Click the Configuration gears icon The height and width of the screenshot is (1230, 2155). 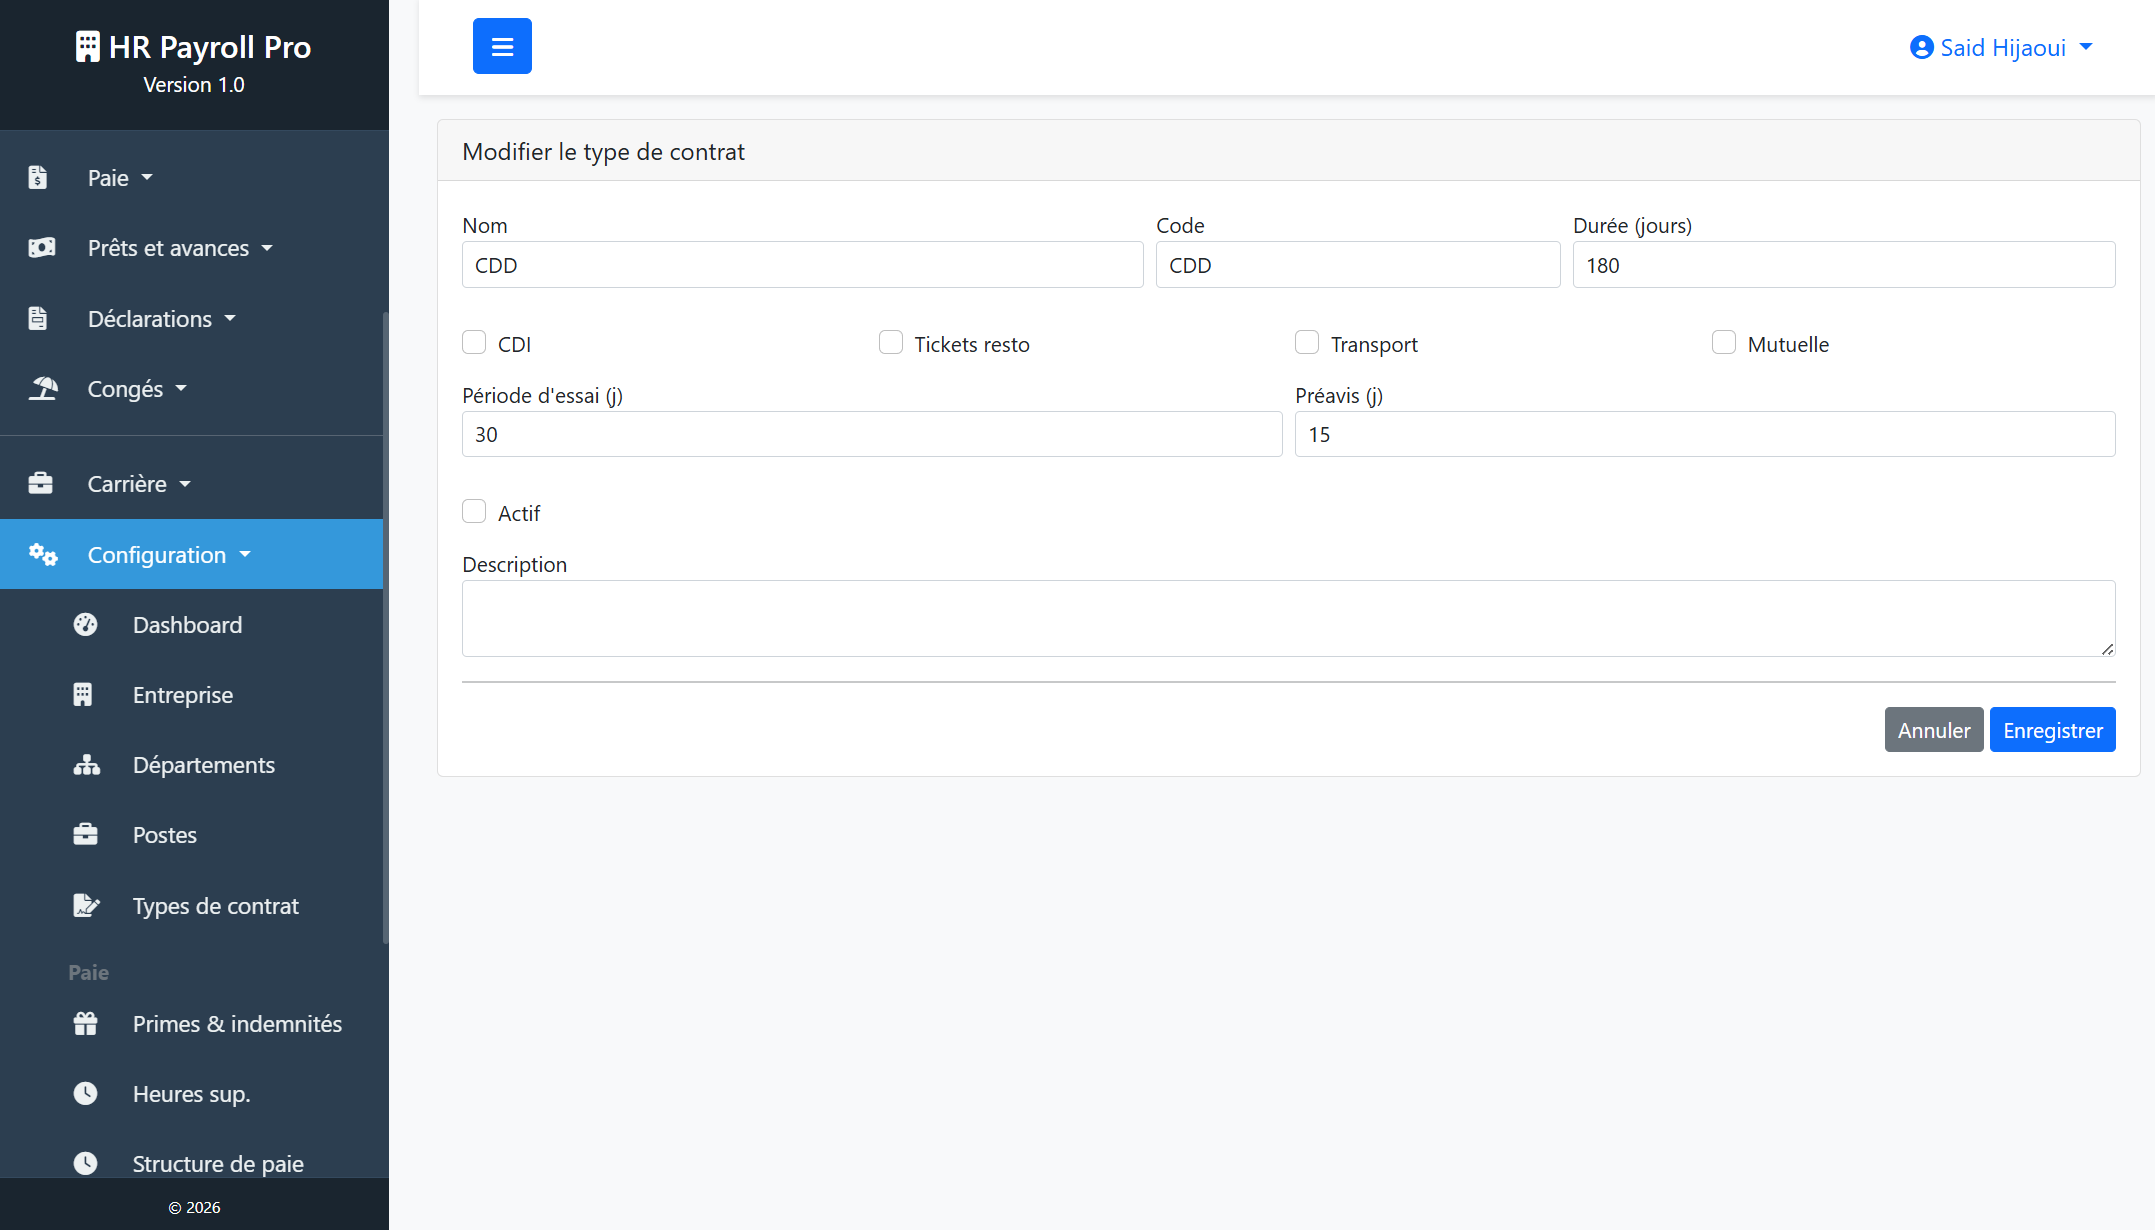tap(43, 554)
